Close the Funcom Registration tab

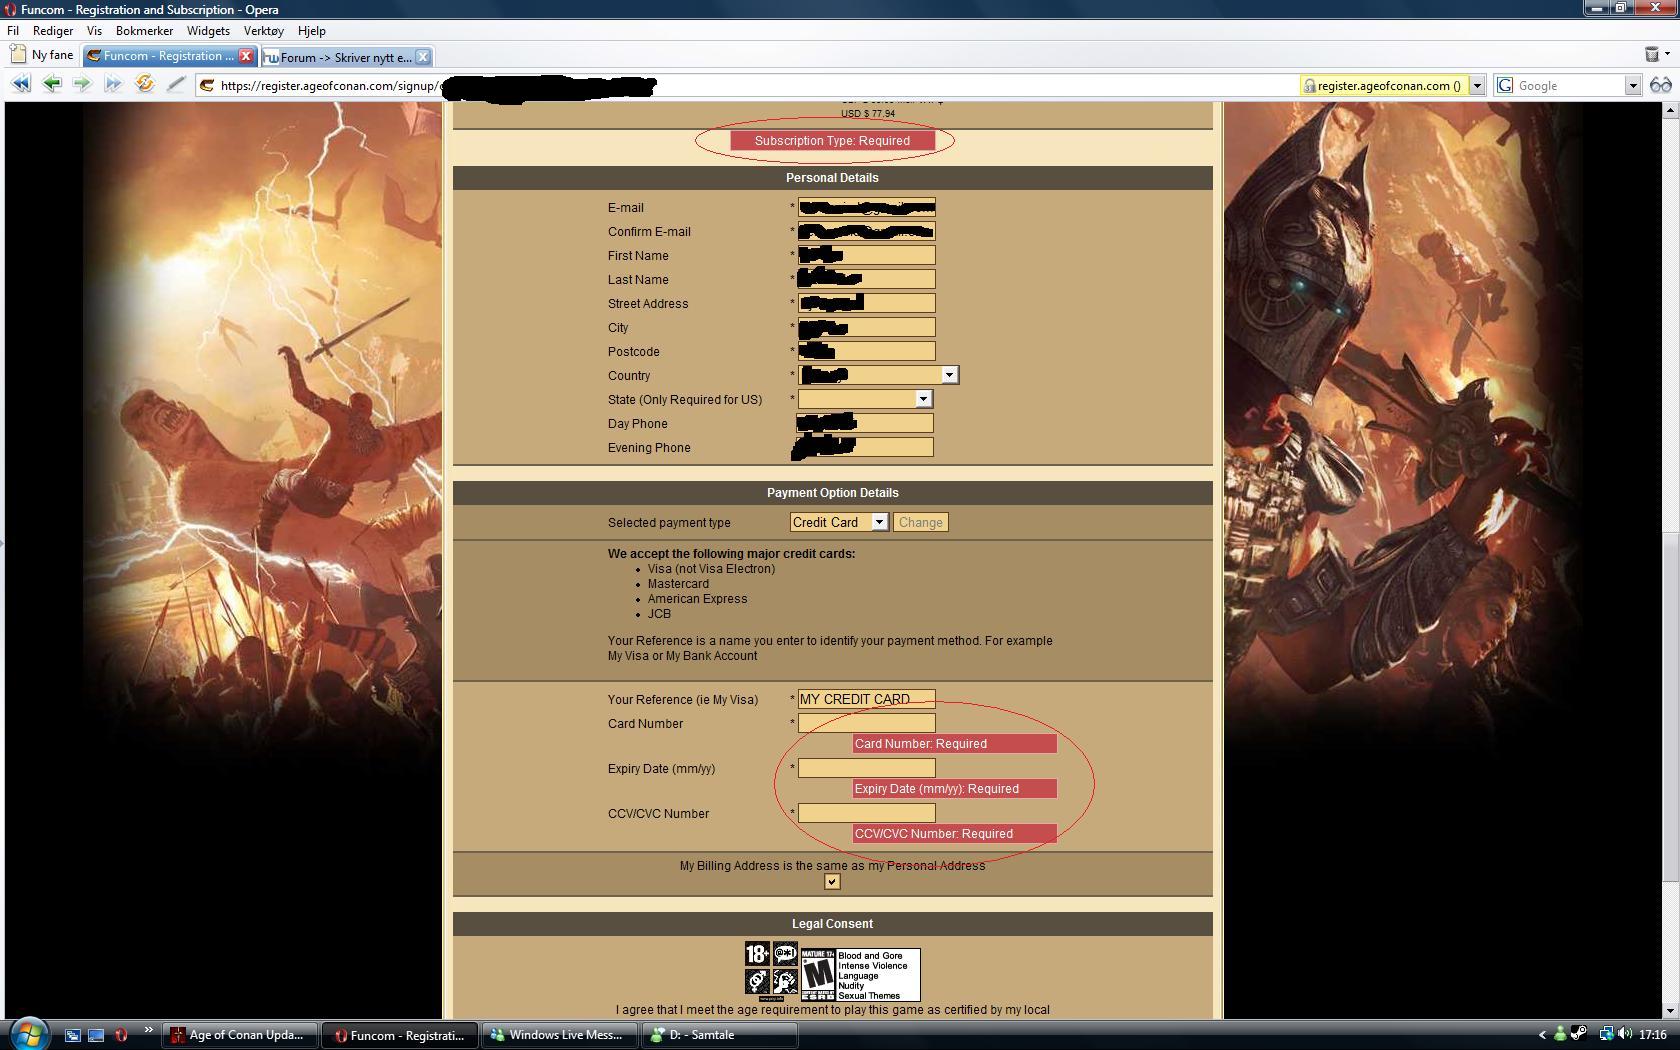(x=246, y=56)
